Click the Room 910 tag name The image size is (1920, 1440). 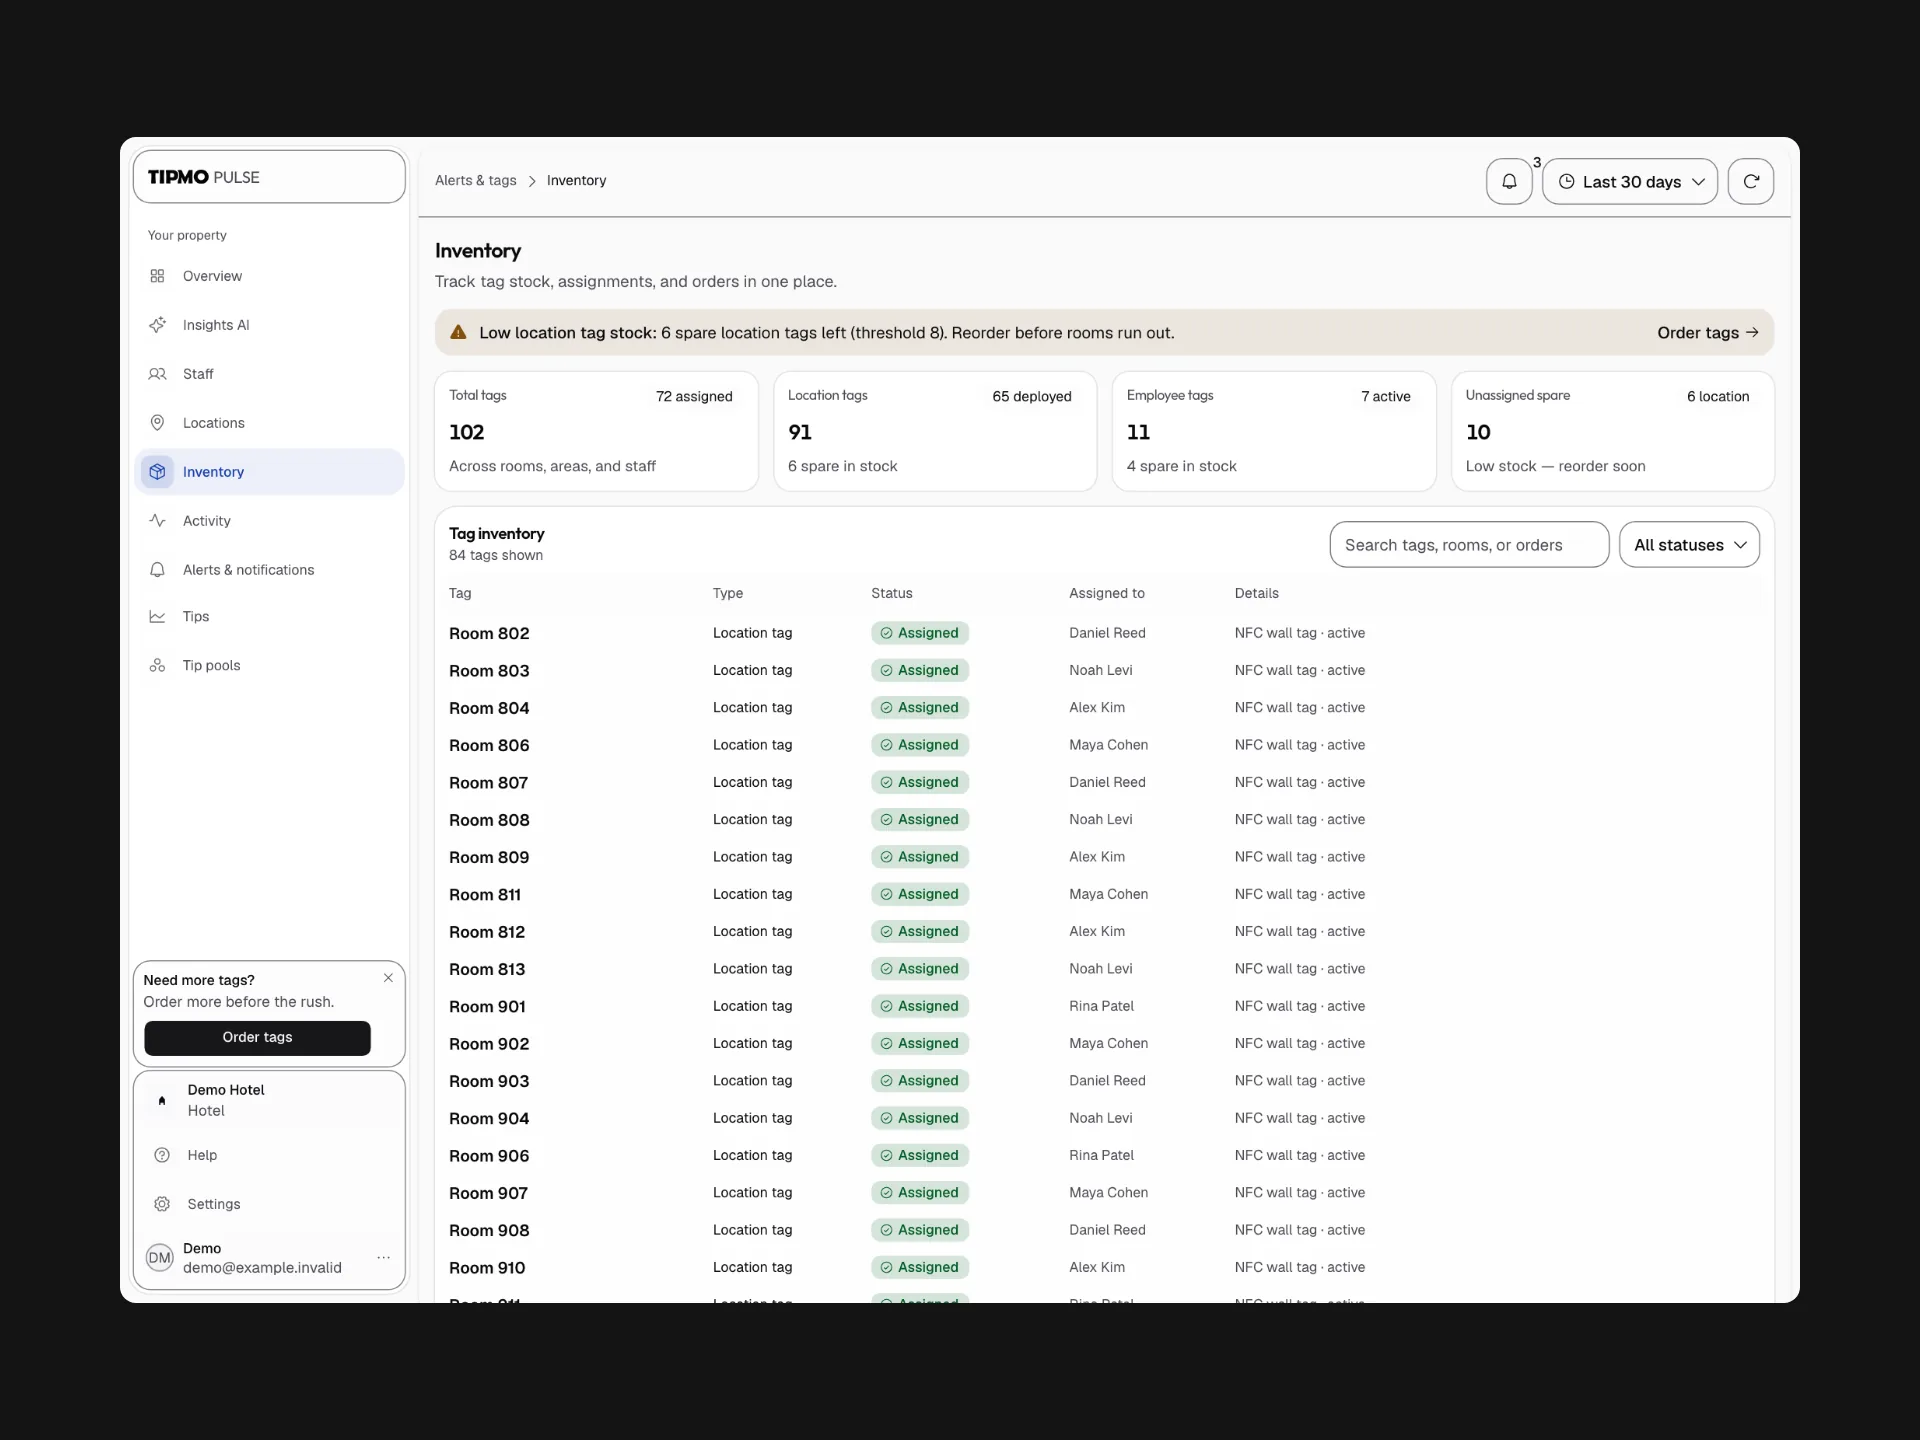click(487, 1268)
